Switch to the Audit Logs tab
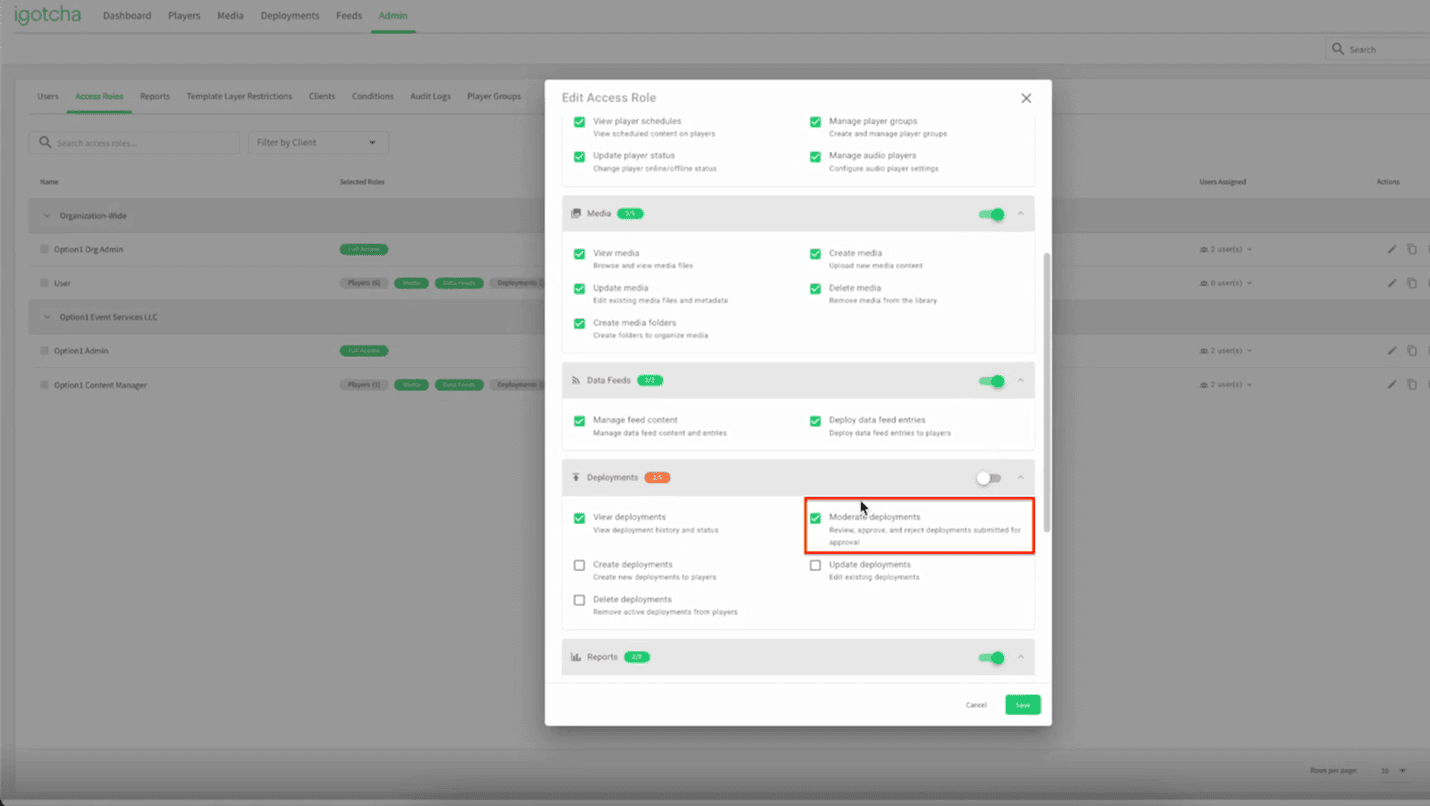The image size is (1430, 806). click(430, 96)
